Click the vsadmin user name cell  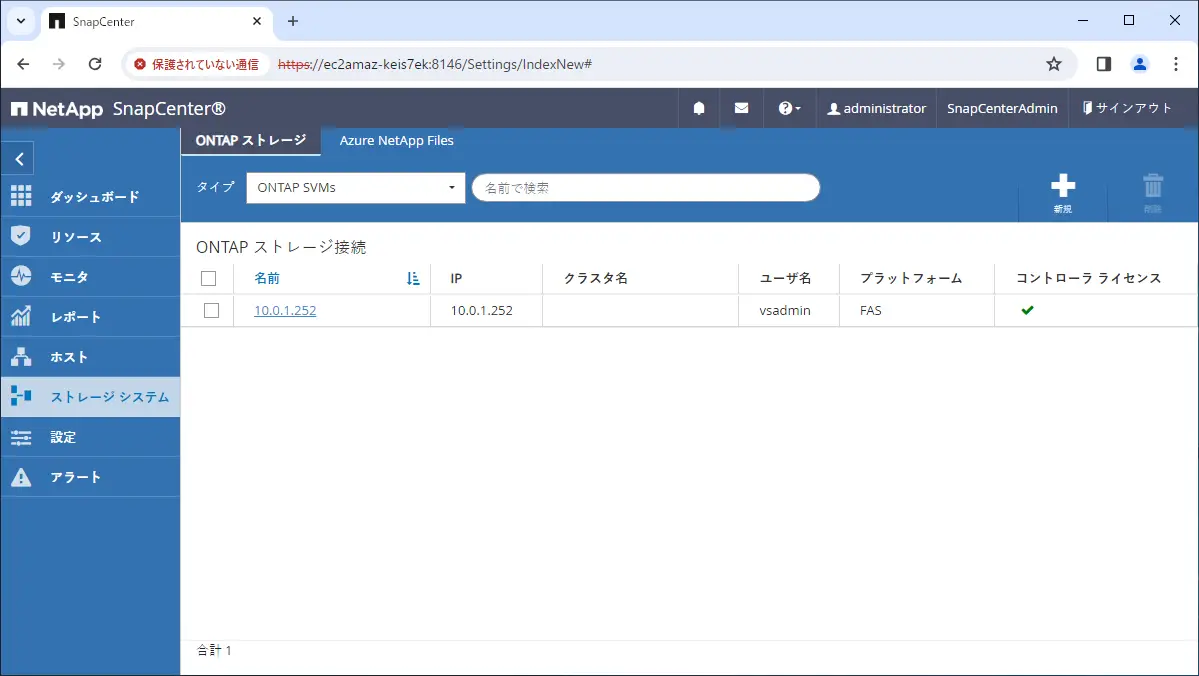785,310
